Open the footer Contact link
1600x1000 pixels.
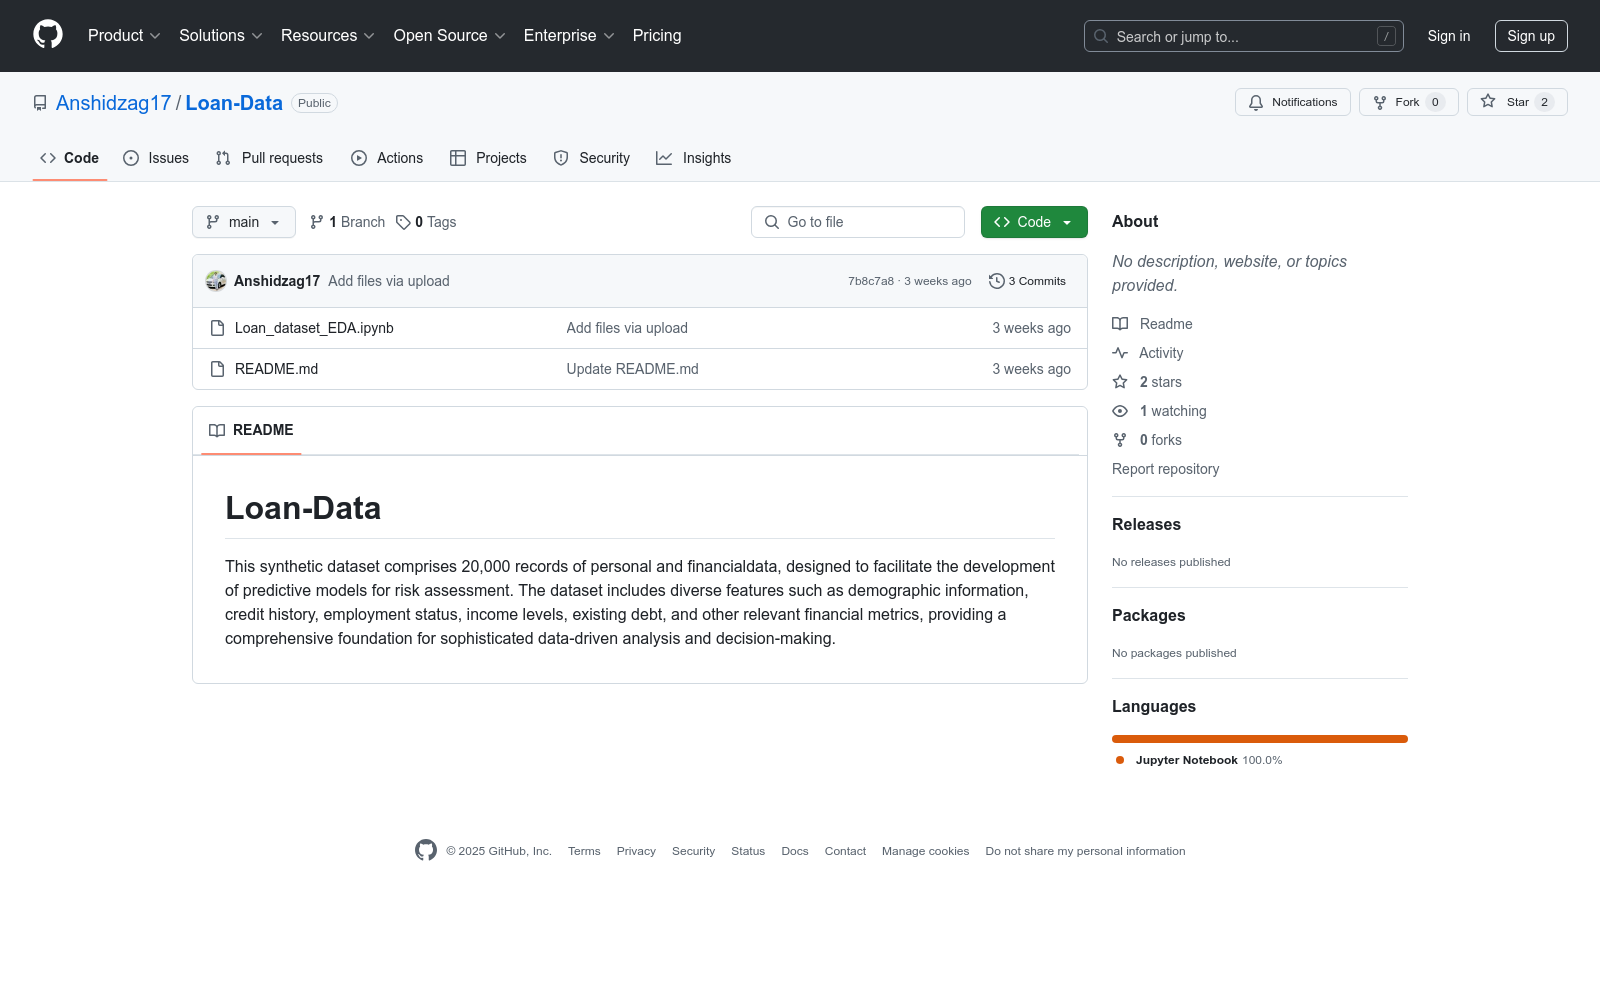point(845,851)
